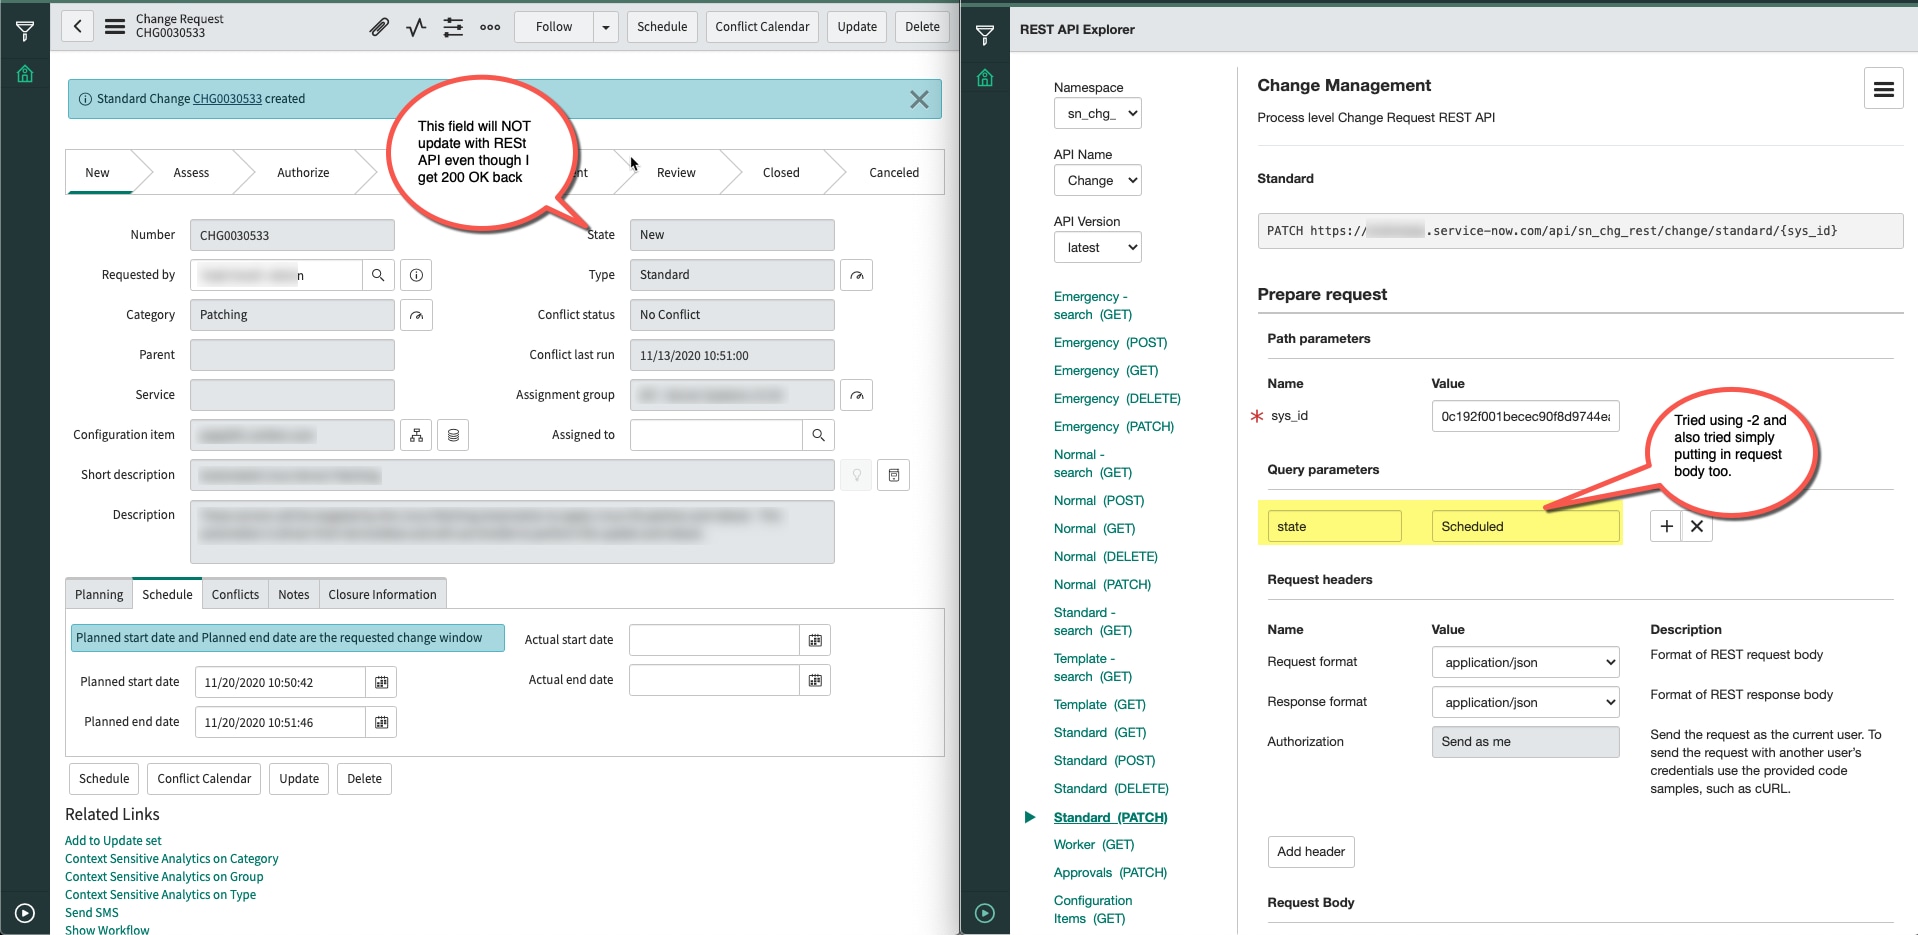Expand the Namespace dropdown
Screen dimensions: 1918x935
(1097, 114)
